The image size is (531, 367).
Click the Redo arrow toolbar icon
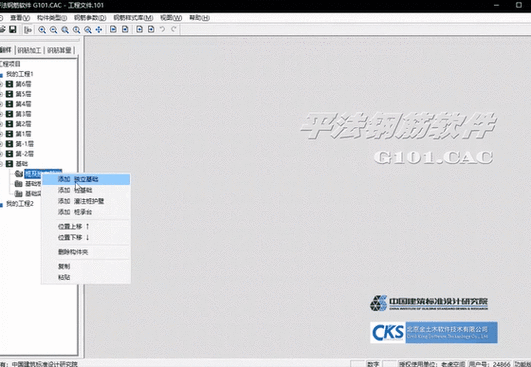click(x=174, y=29)
